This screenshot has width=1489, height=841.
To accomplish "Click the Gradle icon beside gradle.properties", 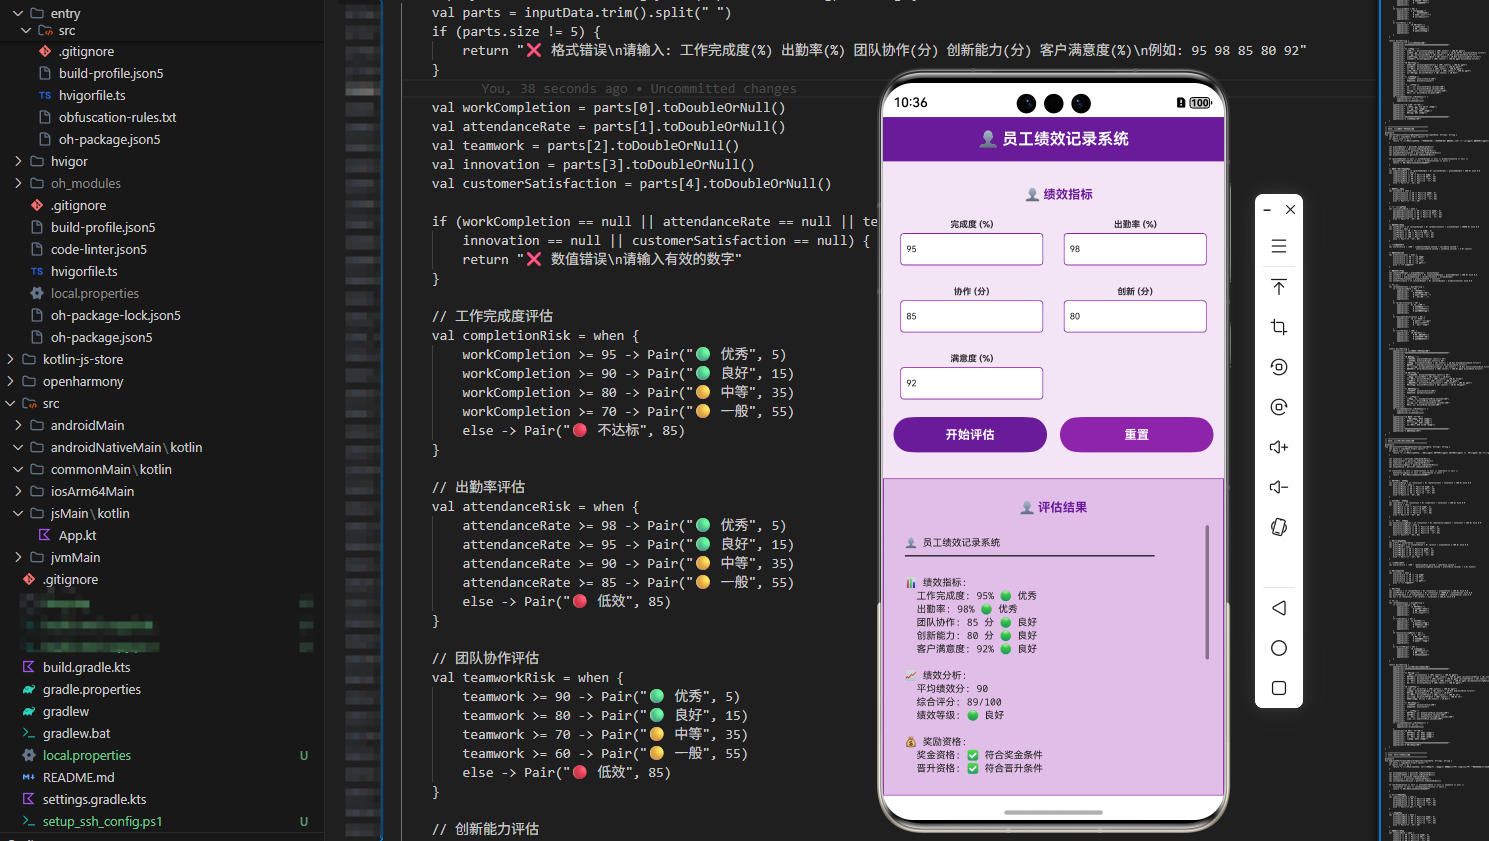I will pyautogui.click(x=29, y=689).
